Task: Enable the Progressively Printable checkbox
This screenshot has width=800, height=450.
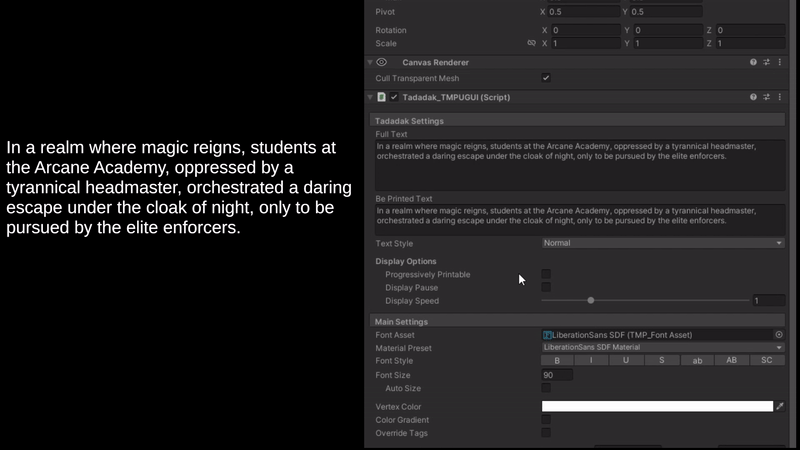Action: click(546, 274)
